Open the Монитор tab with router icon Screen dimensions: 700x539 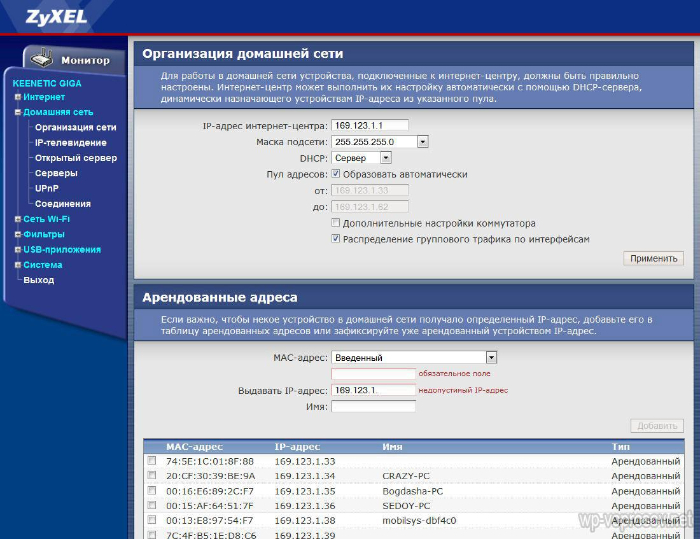point(74,59)
